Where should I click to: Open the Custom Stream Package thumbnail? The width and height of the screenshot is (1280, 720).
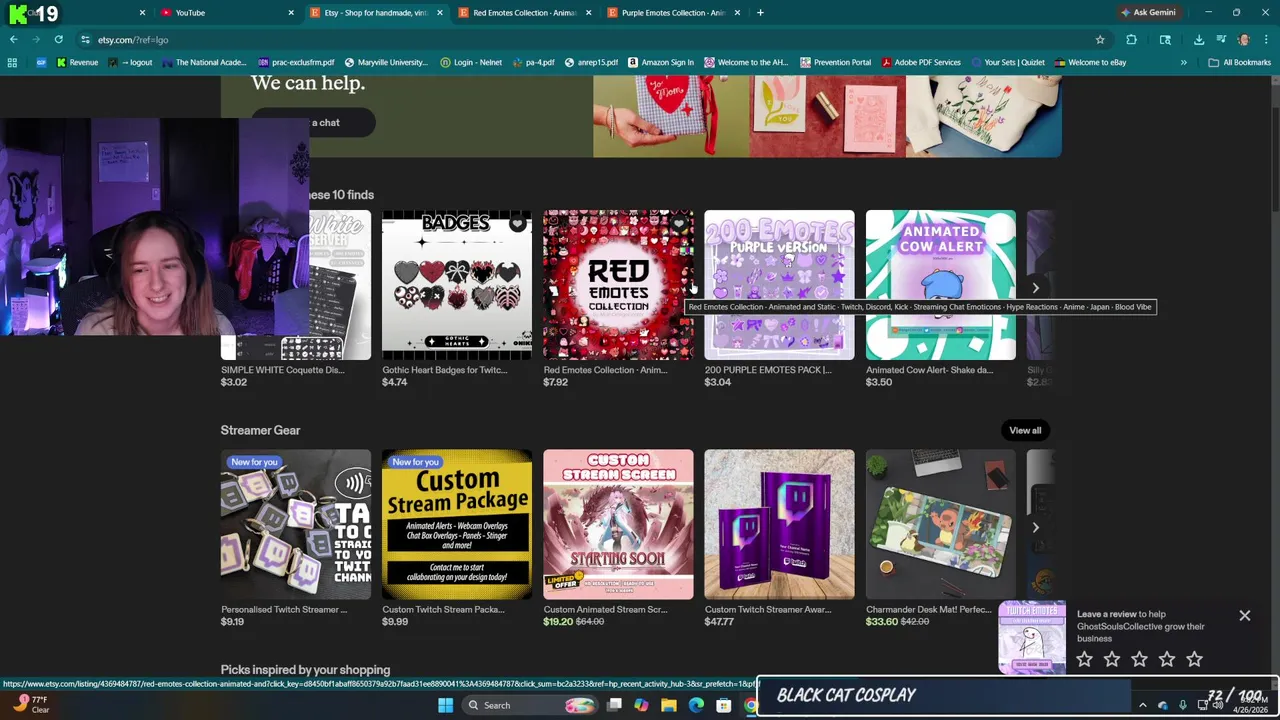pyautogui.click(x=456, y=525)
